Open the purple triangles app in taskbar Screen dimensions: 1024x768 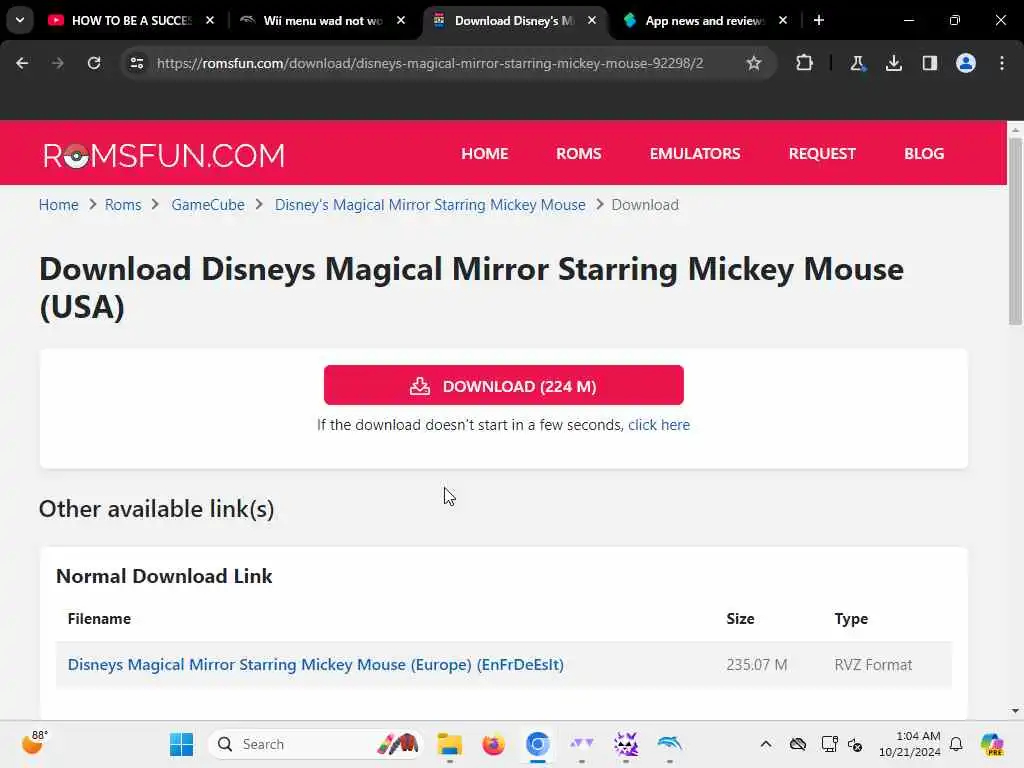581,744
